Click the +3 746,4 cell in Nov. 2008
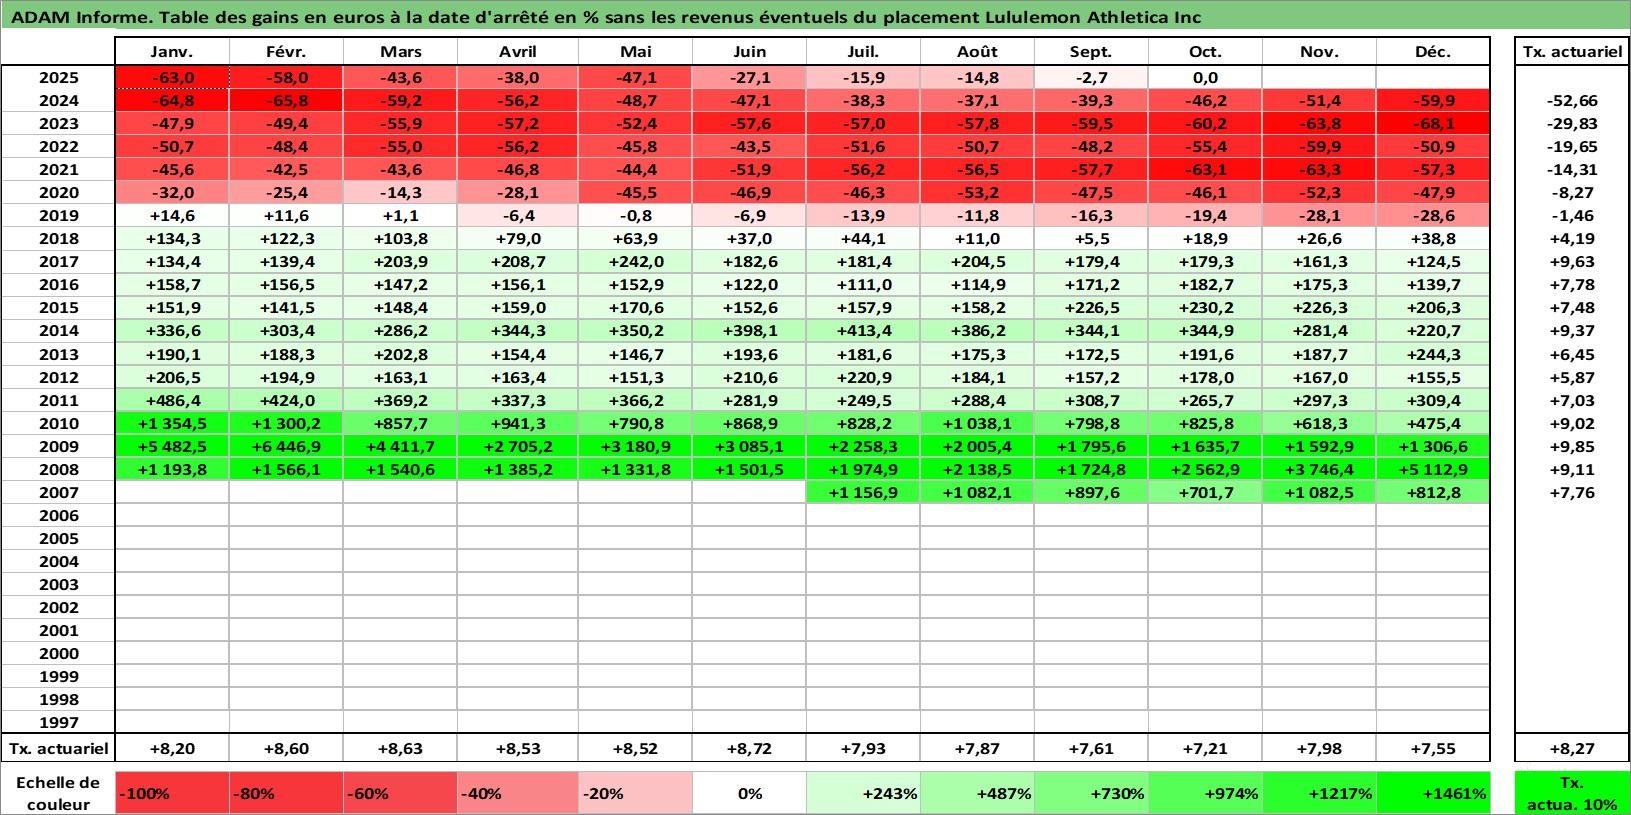Viewport: 1631px width, 815px height. [1319, 469]
